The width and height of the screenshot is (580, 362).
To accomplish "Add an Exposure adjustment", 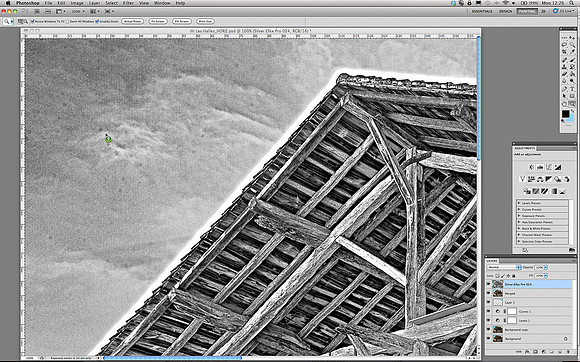I will pos(558,167).
